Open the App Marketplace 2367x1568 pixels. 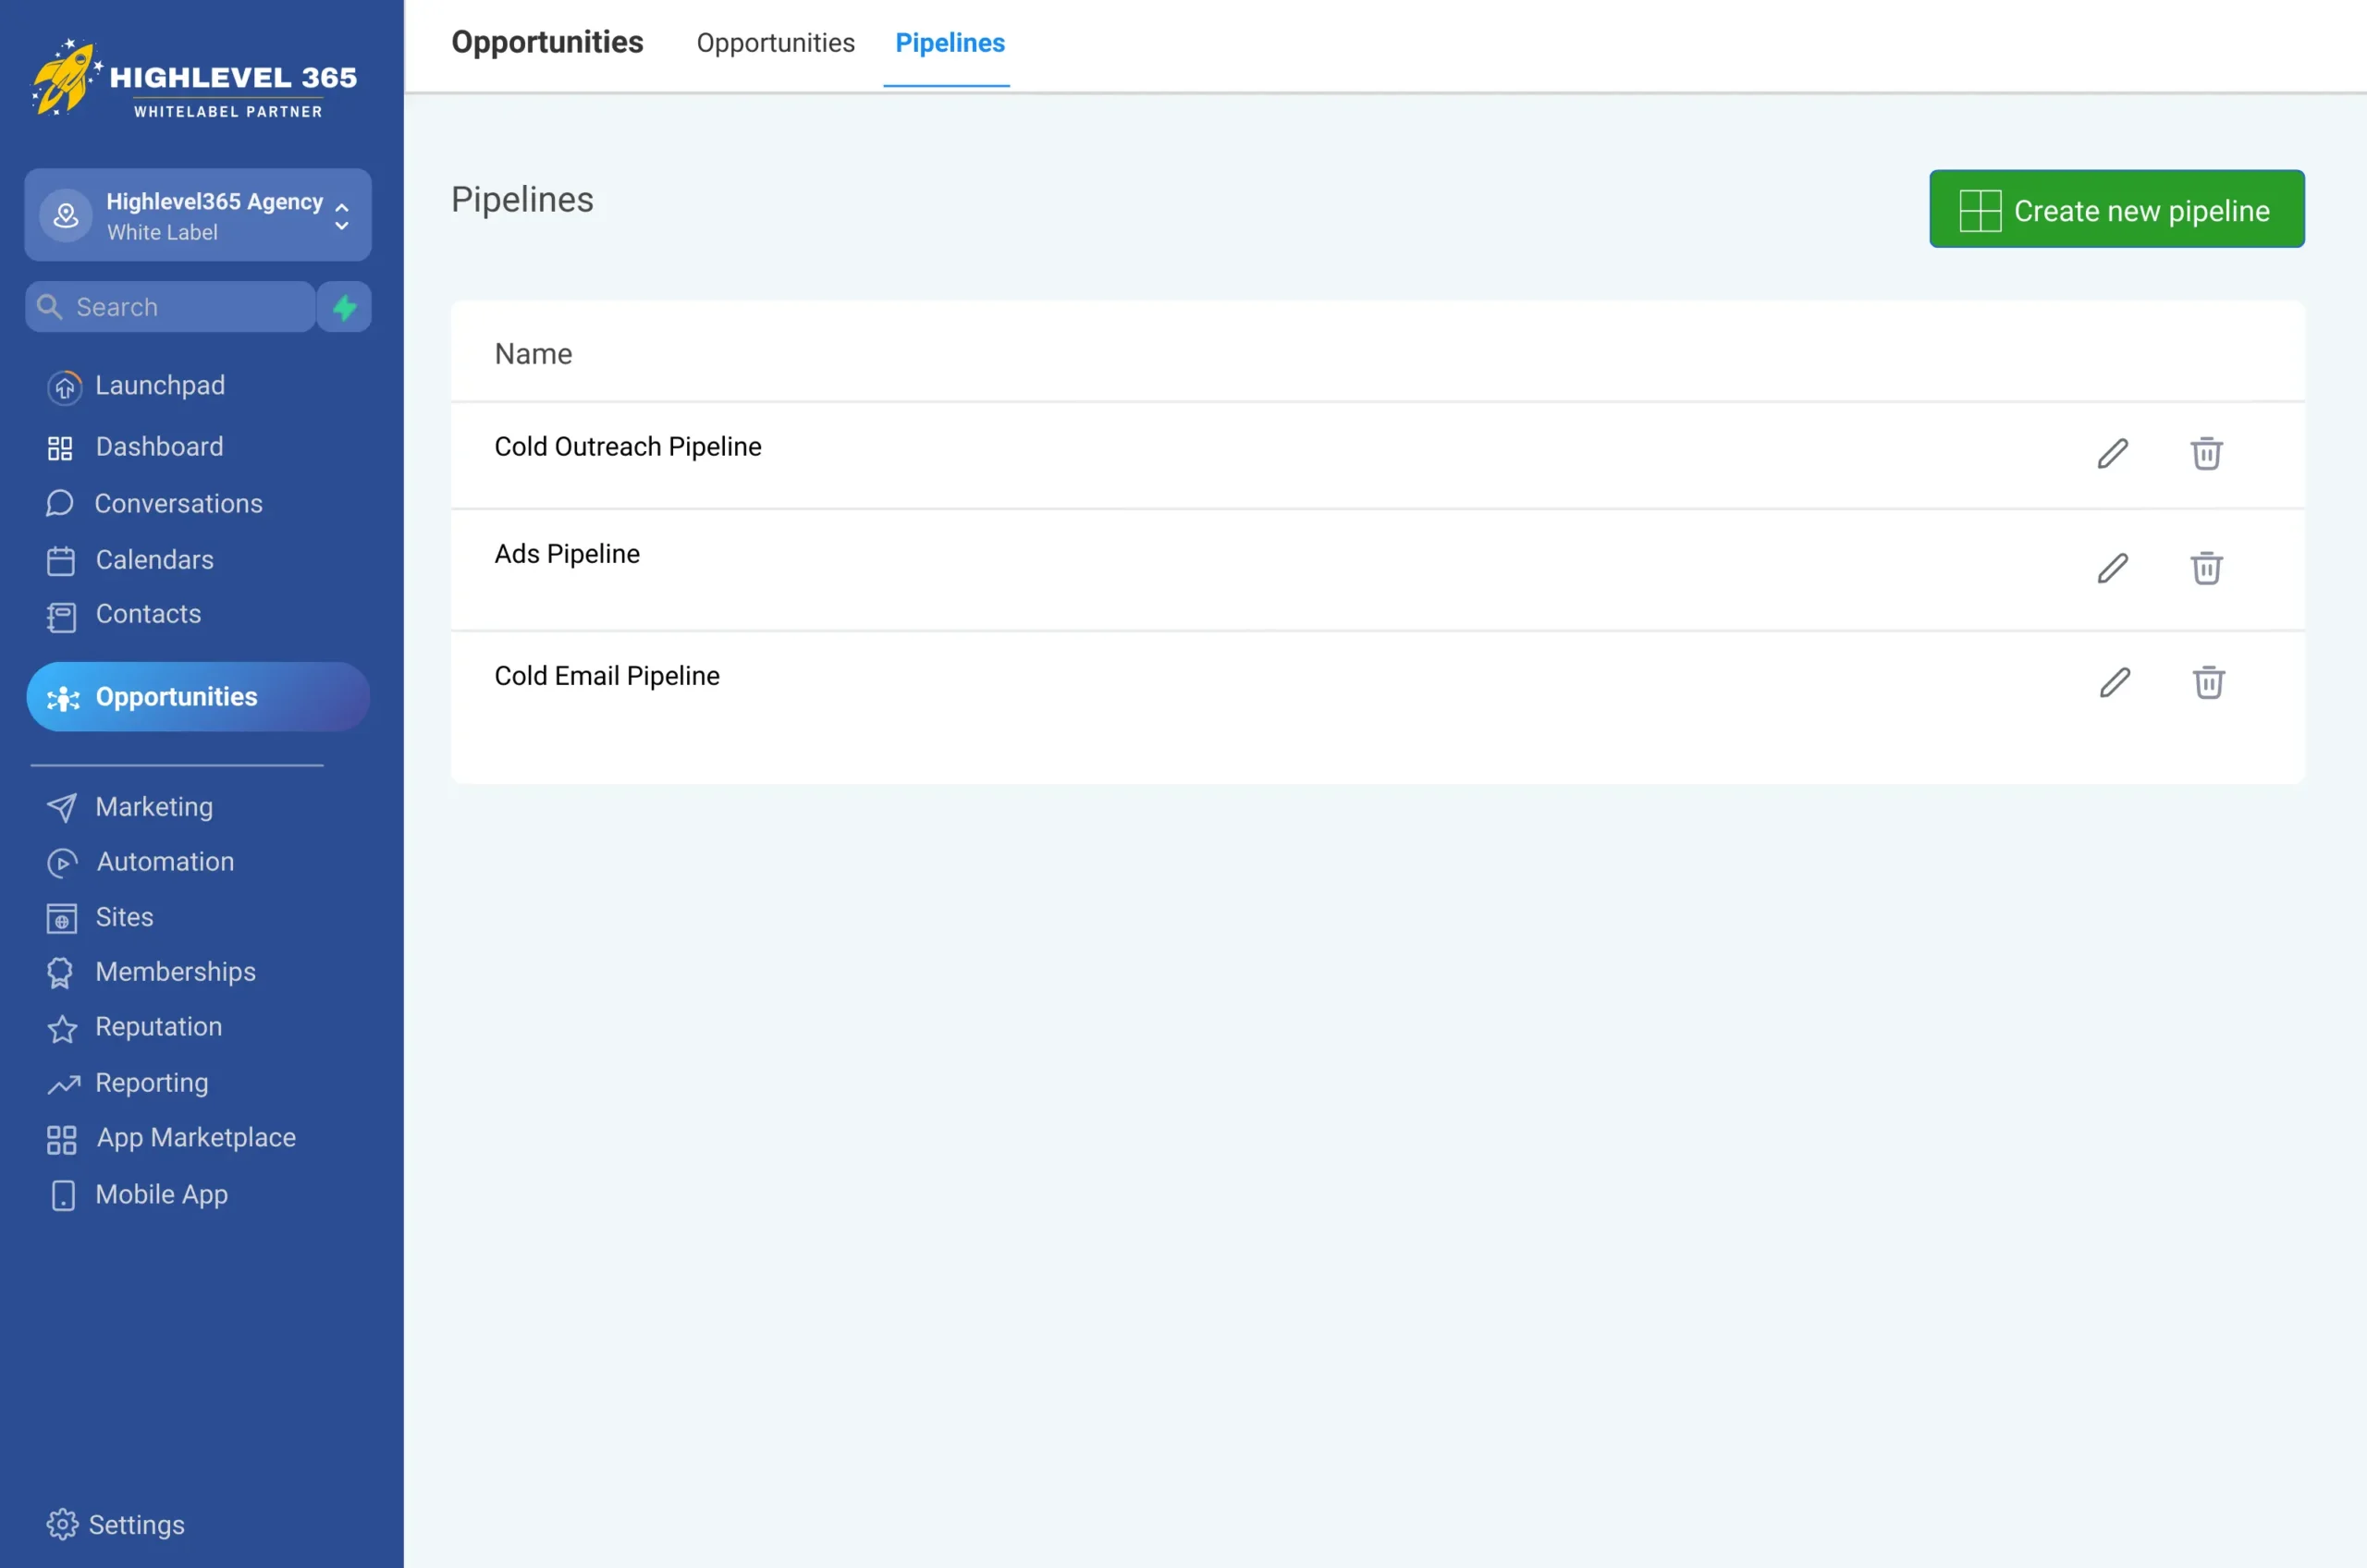195,1138
